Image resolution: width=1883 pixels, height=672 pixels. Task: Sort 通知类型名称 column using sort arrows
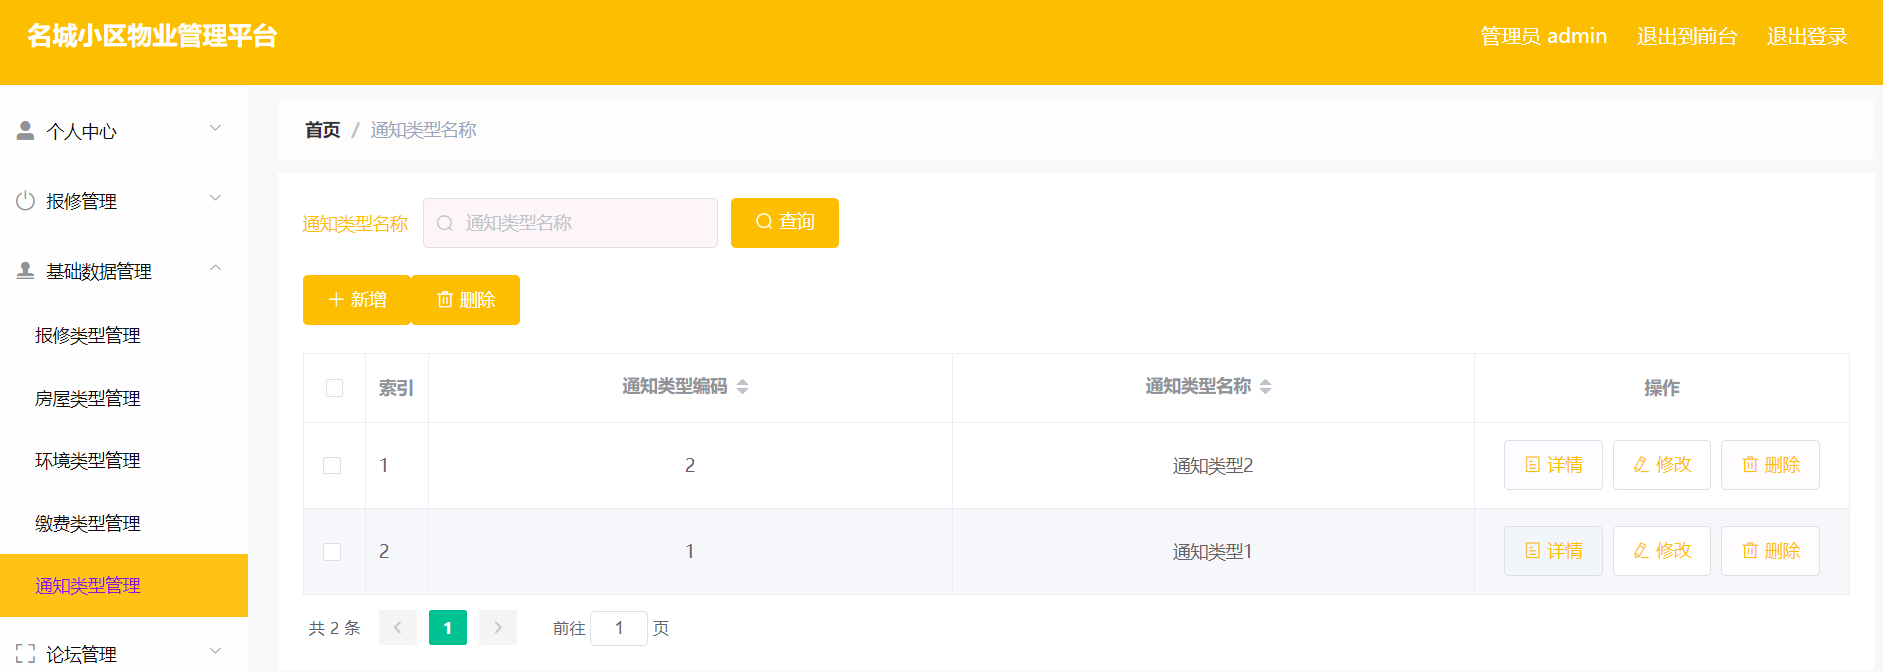tap(1265, 387)
